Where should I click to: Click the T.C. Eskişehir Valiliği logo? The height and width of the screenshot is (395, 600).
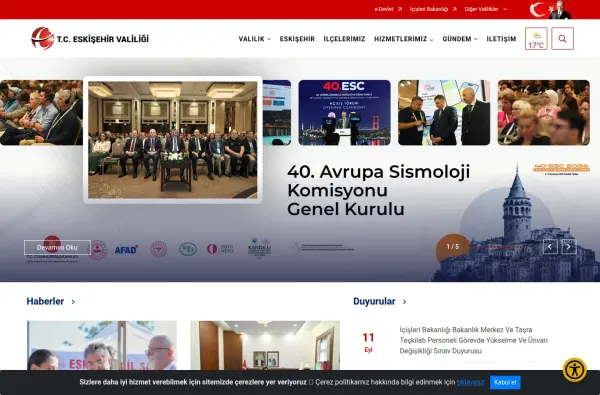90,38
